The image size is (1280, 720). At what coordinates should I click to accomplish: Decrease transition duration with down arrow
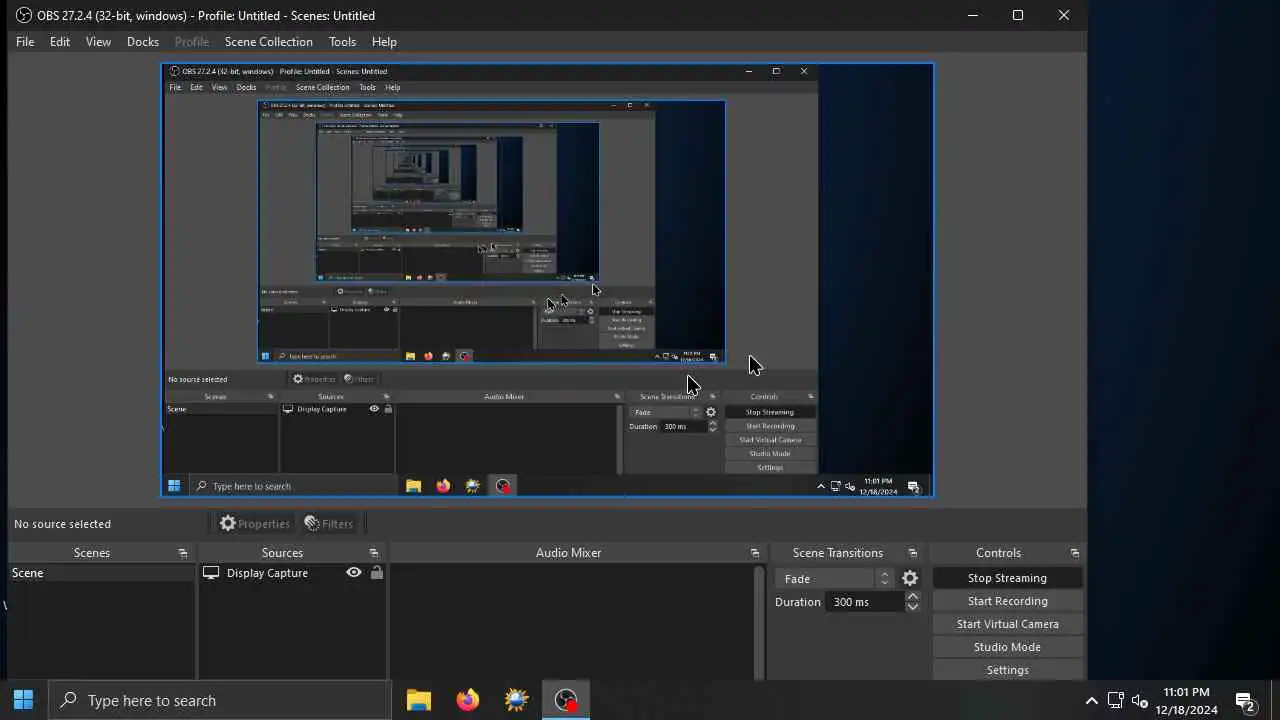coord(912,607)
